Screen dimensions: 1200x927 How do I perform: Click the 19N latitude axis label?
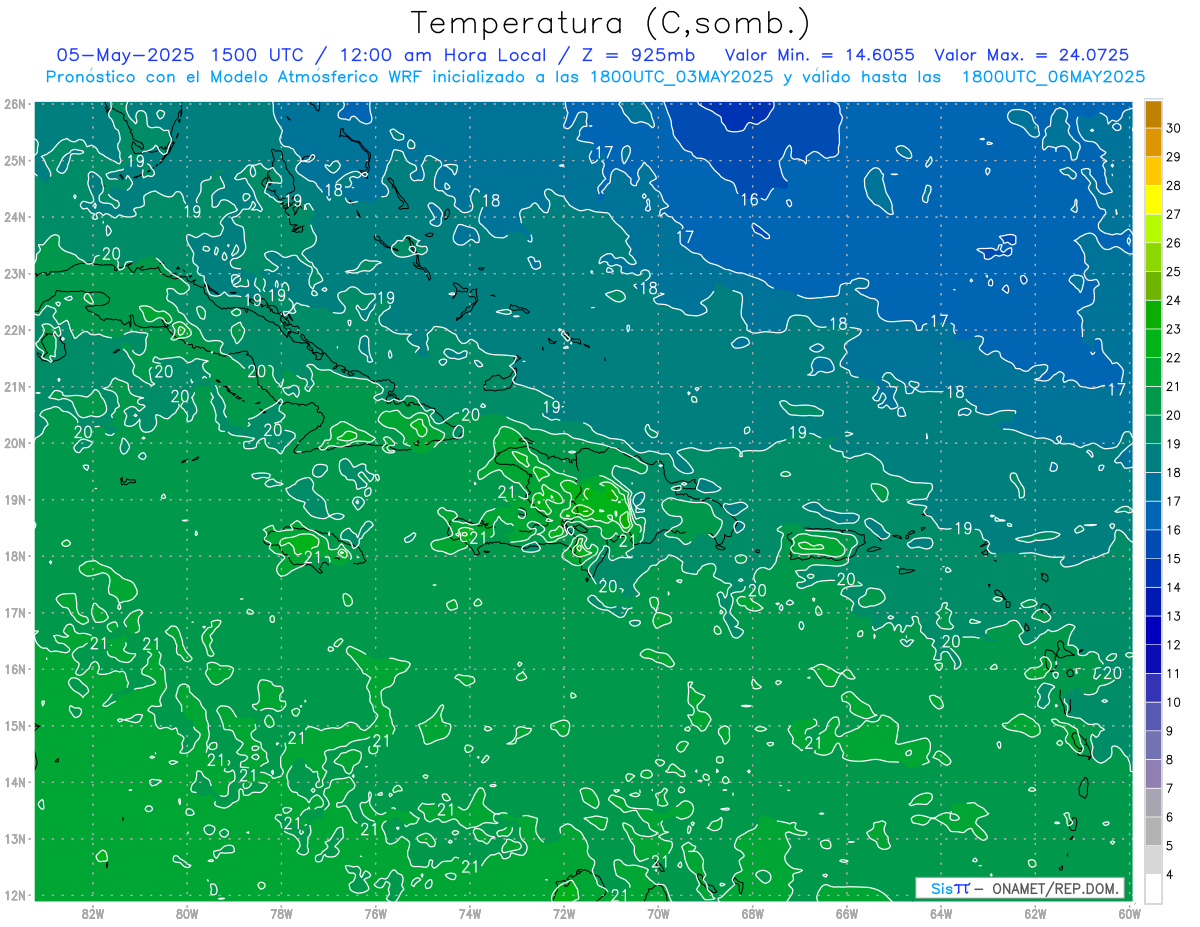(x=16, y=499)
